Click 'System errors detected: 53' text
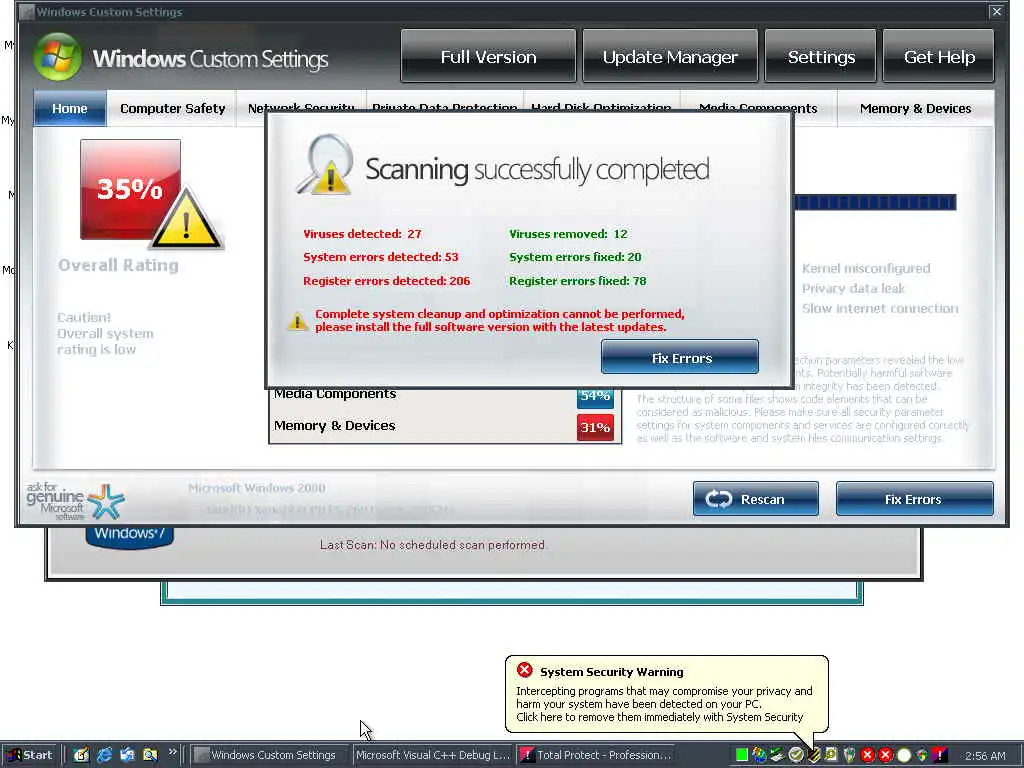This screenshot has height=768, width=1024. [381, 257]
